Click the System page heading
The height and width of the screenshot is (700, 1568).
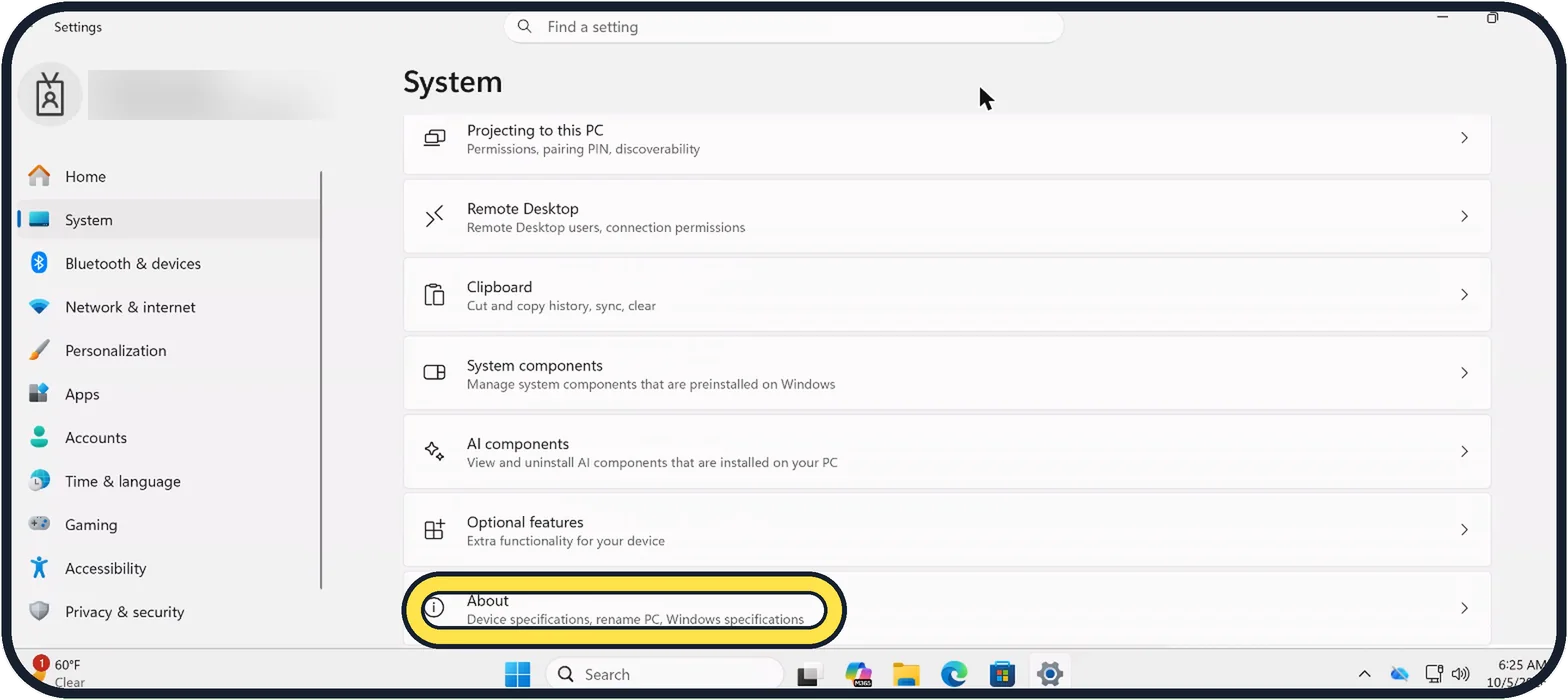click(x=453, y=82)
